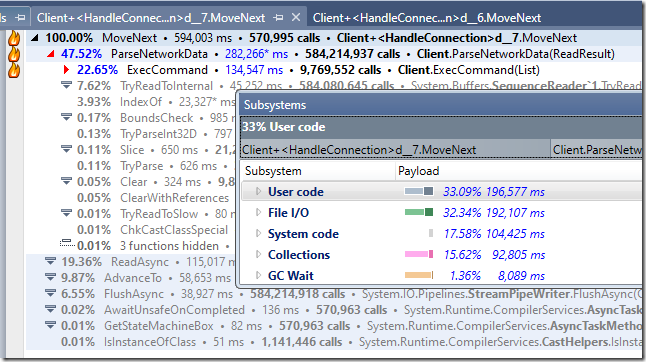Click the orange GC Wait payload bar
Screen dimensions: 646x362
419,275
